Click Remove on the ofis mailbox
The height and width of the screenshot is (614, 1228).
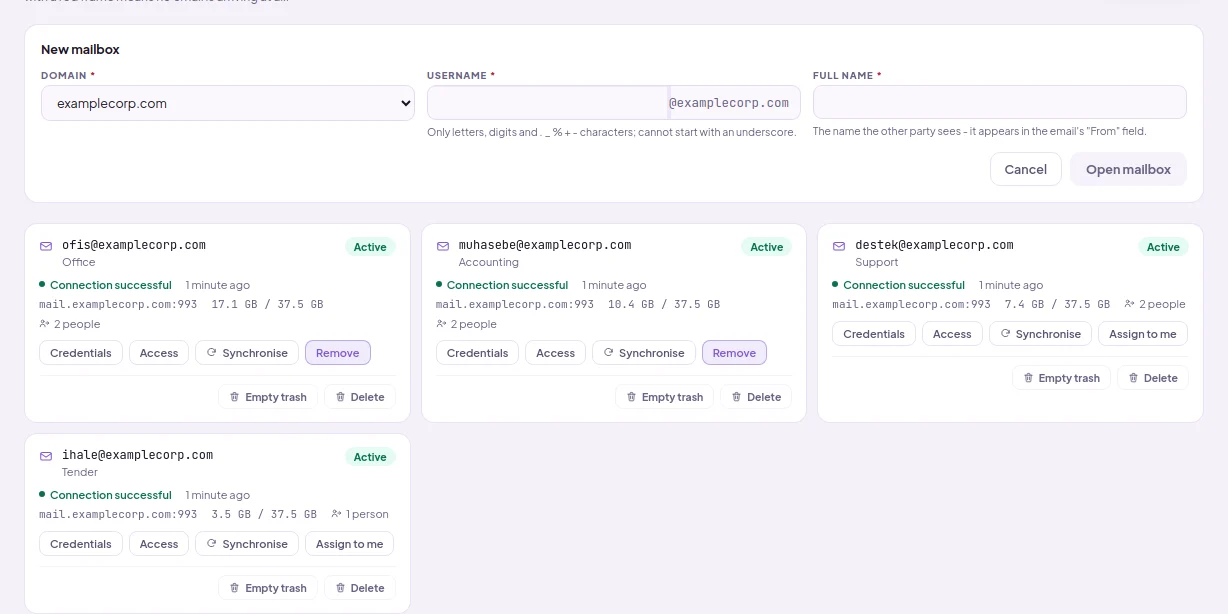point(338,353)
